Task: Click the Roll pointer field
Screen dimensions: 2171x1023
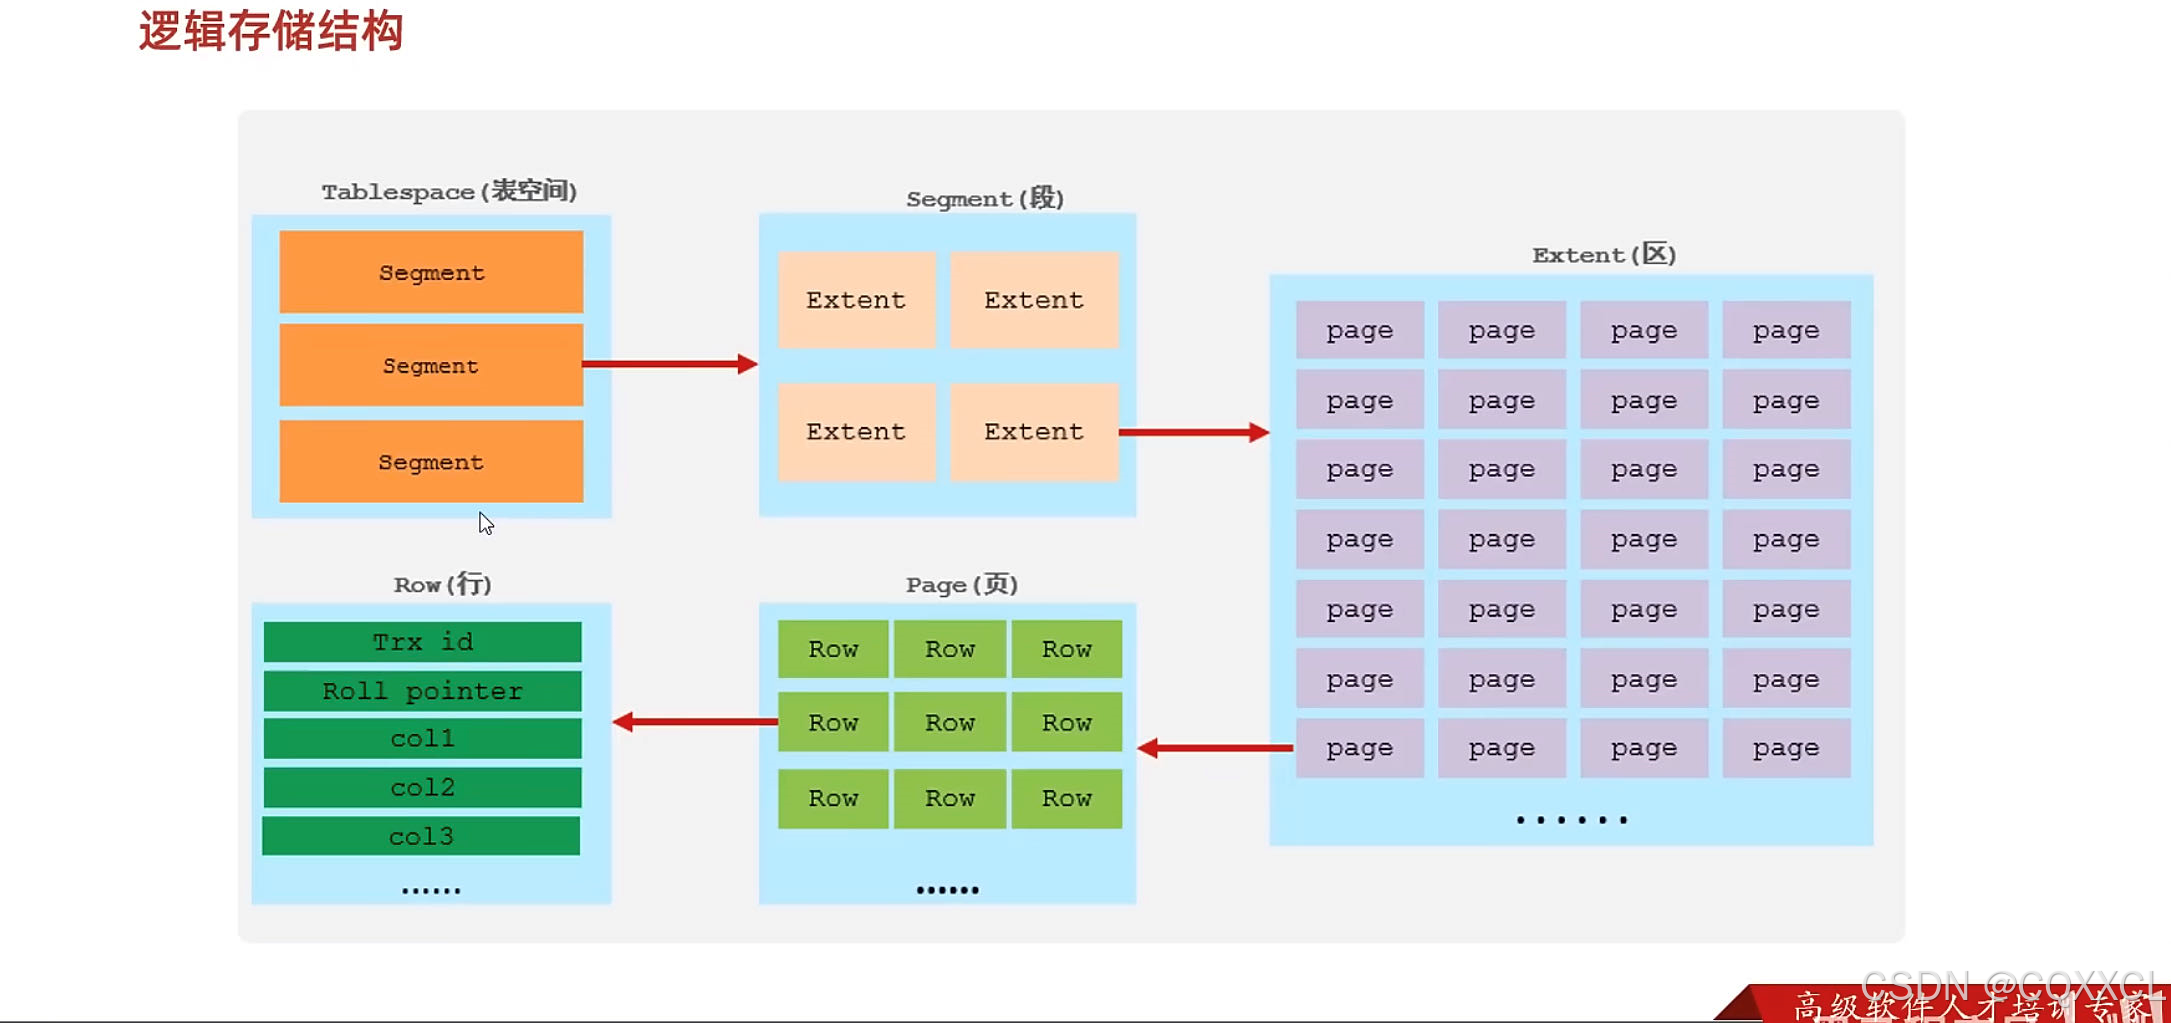Action: point(422,691)
